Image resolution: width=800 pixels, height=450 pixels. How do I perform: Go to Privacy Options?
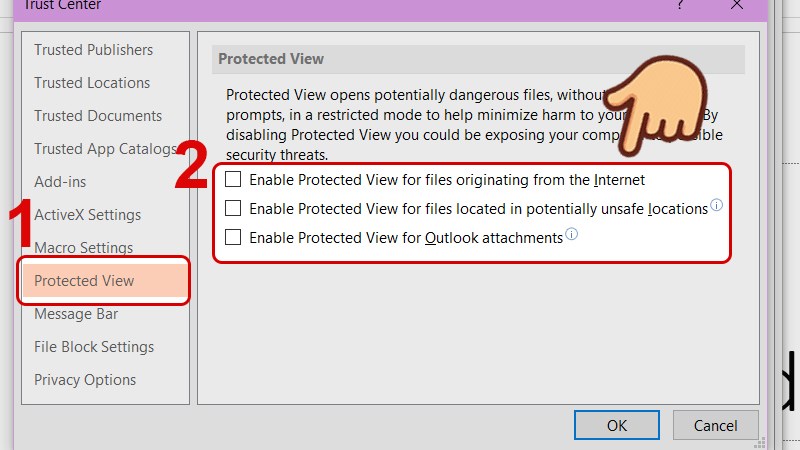85,380
